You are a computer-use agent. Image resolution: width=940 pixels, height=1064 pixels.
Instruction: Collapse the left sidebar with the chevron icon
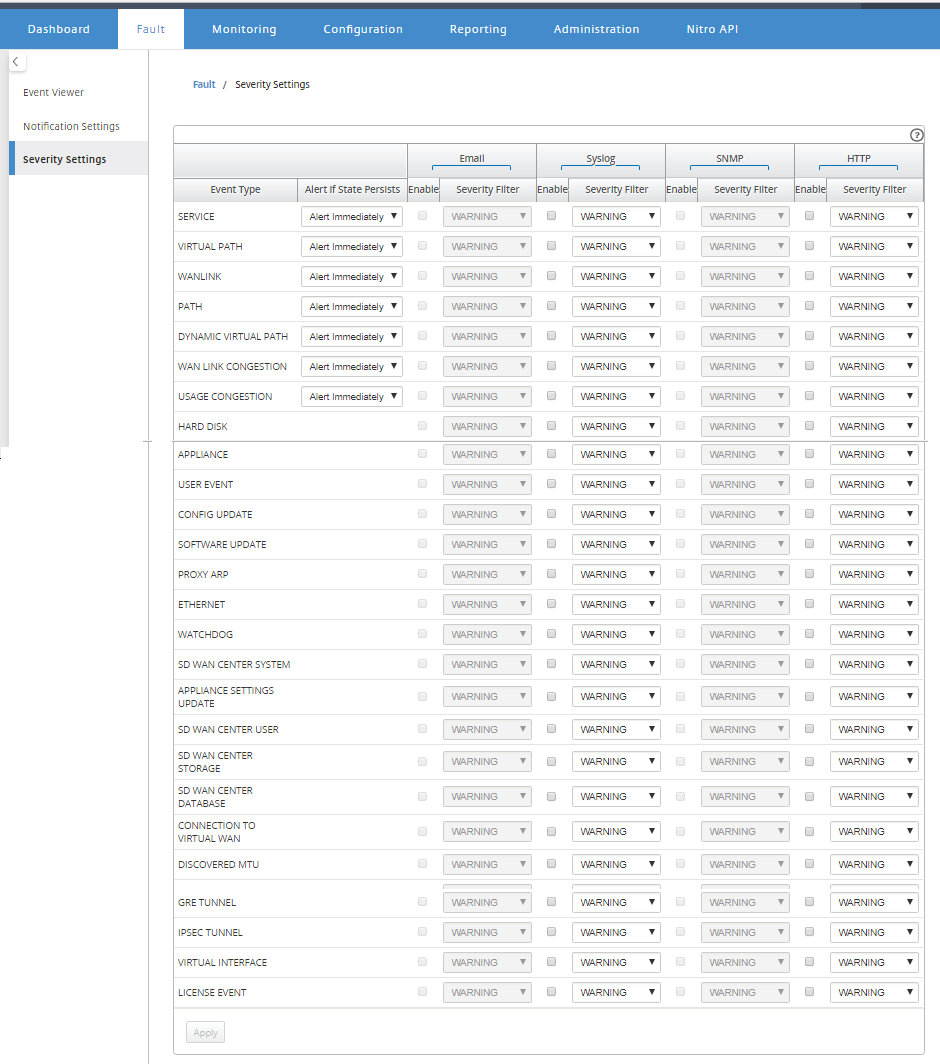click(16, 62)
